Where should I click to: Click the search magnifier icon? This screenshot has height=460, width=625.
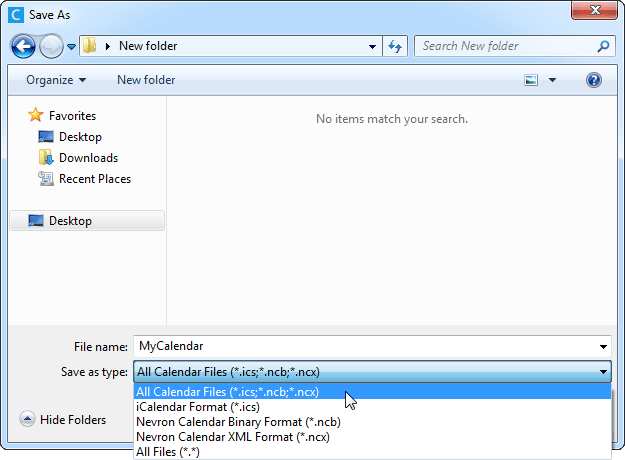[603, 46]
